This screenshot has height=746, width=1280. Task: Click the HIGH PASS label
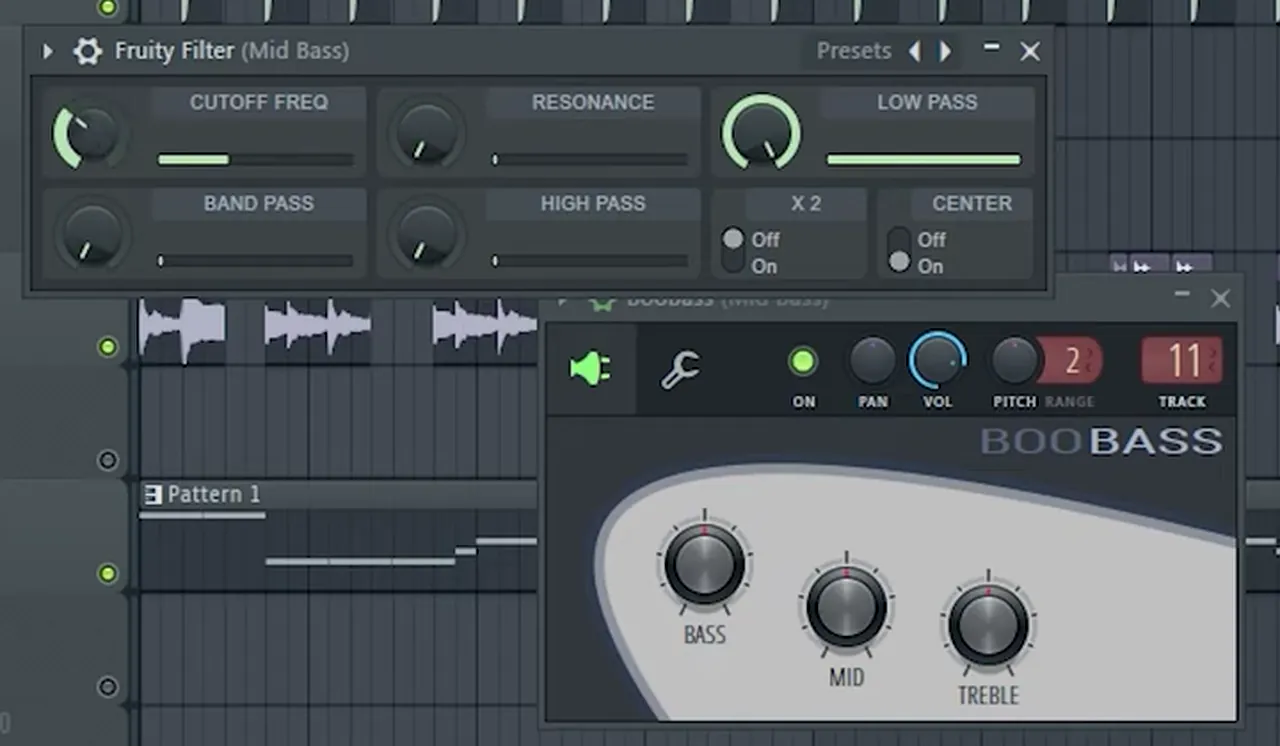coord(593,203)
